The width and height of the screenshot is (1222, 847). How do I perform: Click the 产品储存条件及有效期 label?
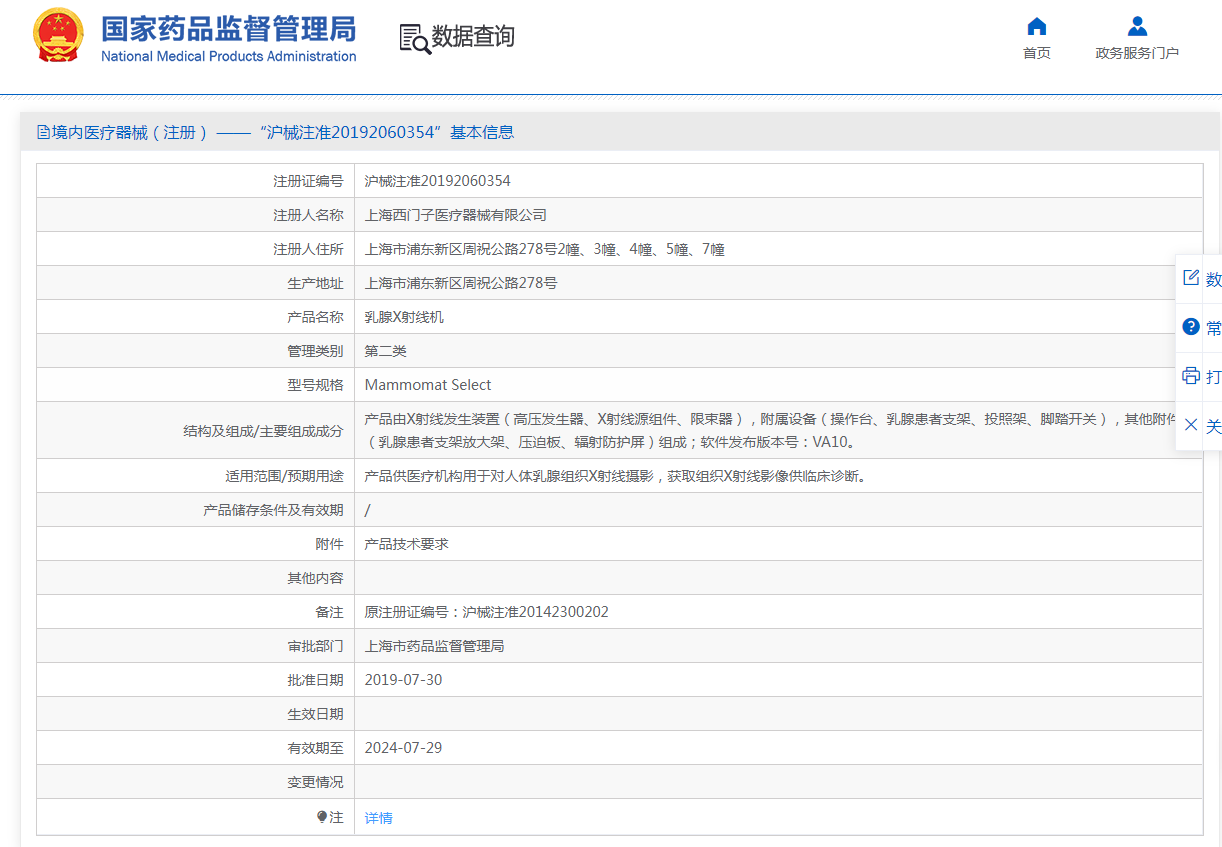tap(273, 510)
